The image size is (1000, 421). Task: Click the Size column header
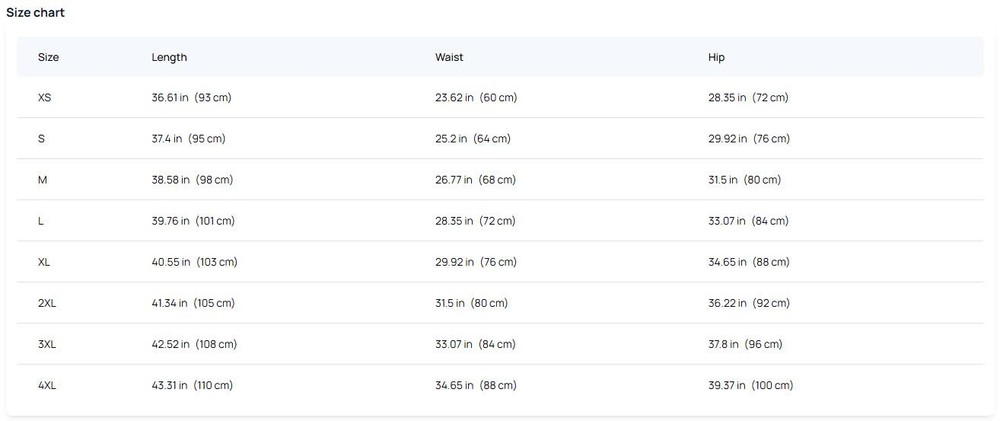(x=48, y=57)
